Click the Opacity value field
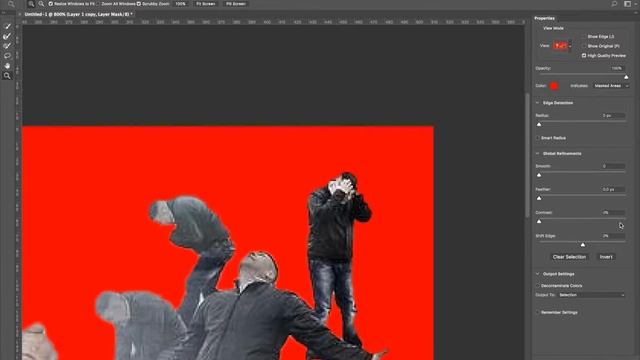 (x=618, y=68)
